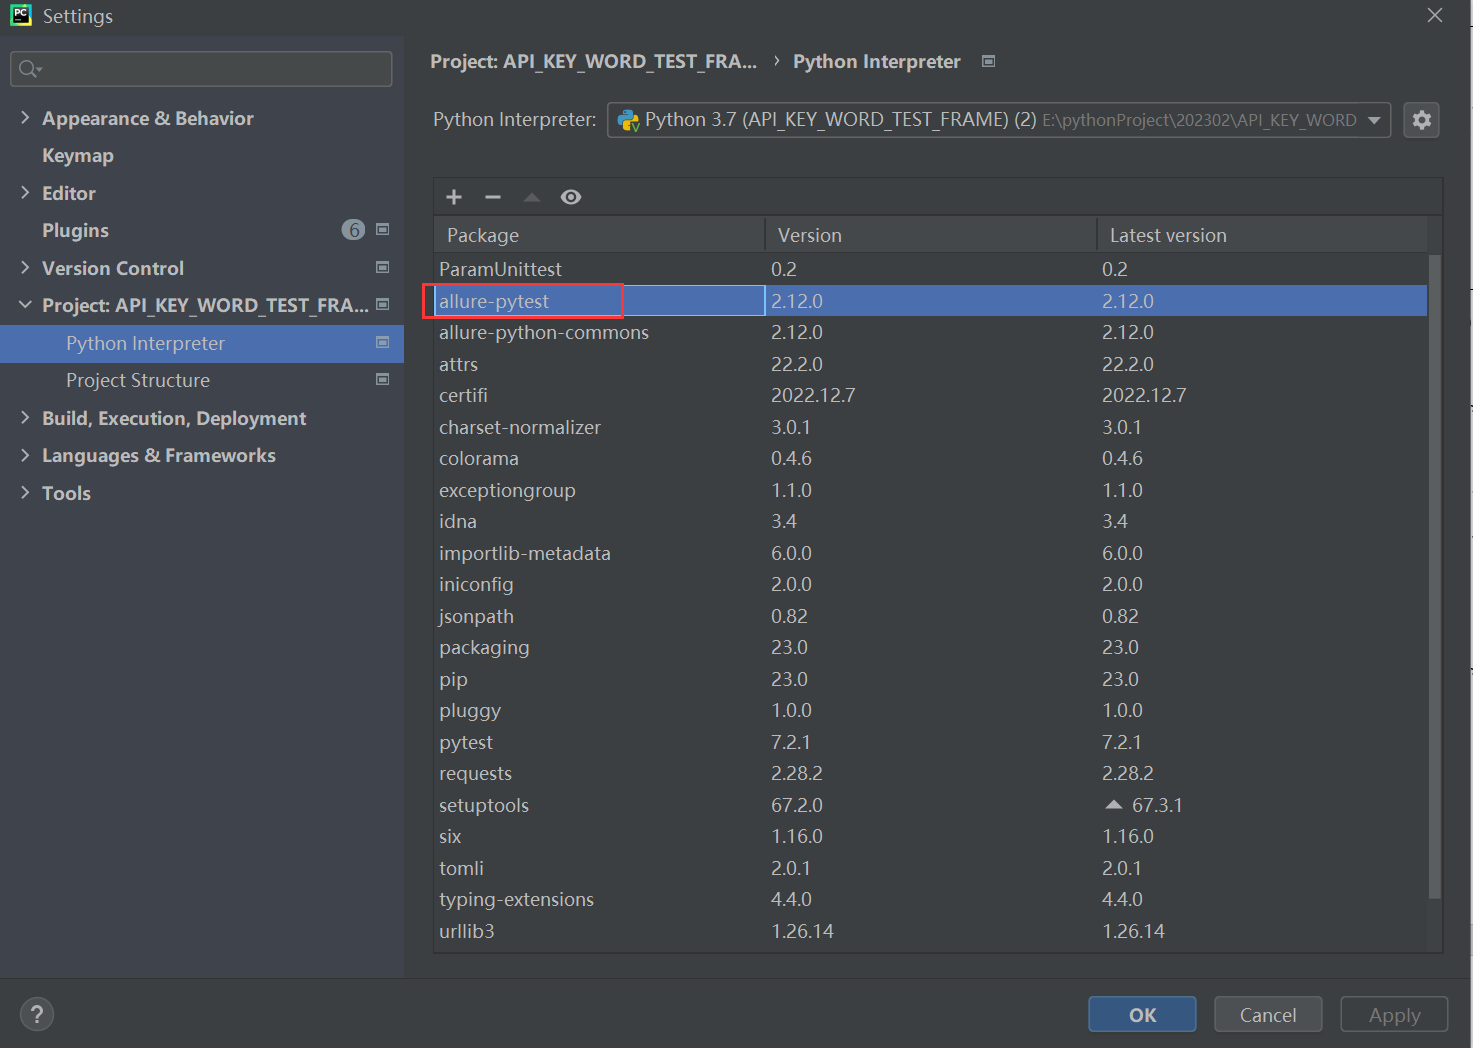
Task: Click the PyCharm logo in title bar
Action: point(20,15)
